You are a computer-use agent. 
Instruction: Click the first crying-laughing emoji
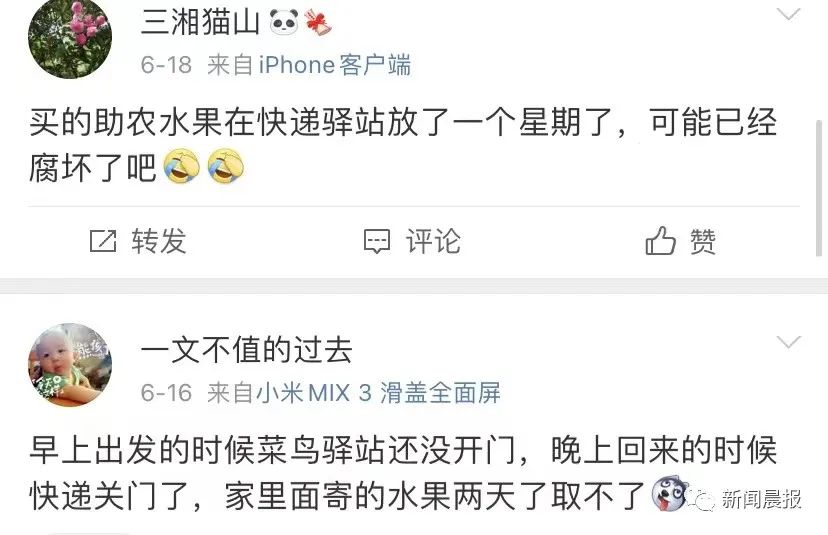[182, 166]
